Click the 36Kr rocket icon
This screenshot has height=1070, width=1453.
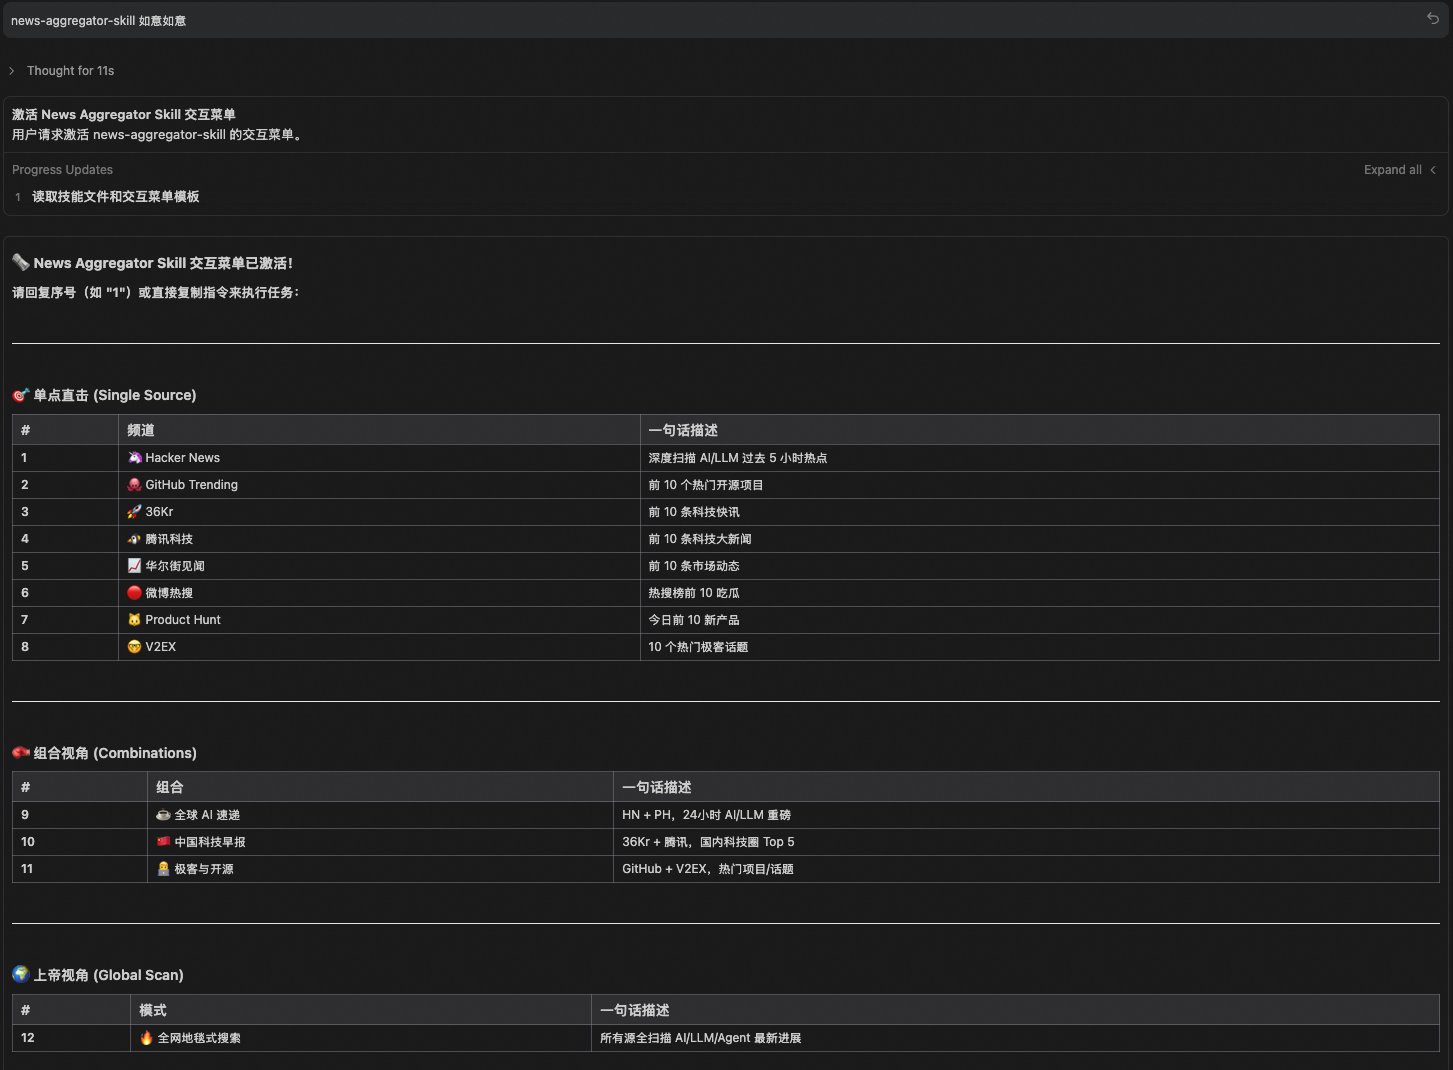(134, 512)
